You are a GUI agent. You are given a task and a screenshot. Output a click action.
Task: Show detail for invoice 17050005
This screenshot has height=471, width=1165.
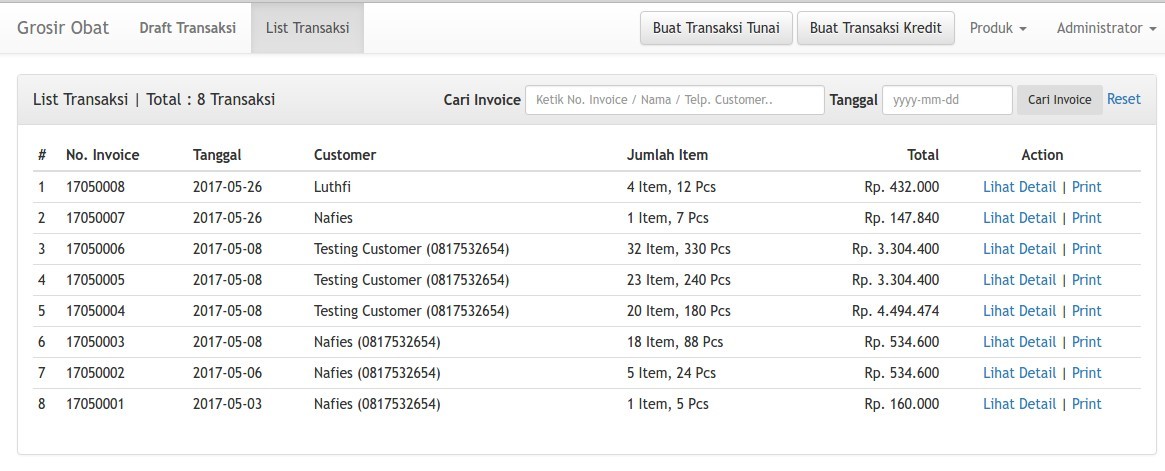pyautogui.click(x=1019, y=280)
